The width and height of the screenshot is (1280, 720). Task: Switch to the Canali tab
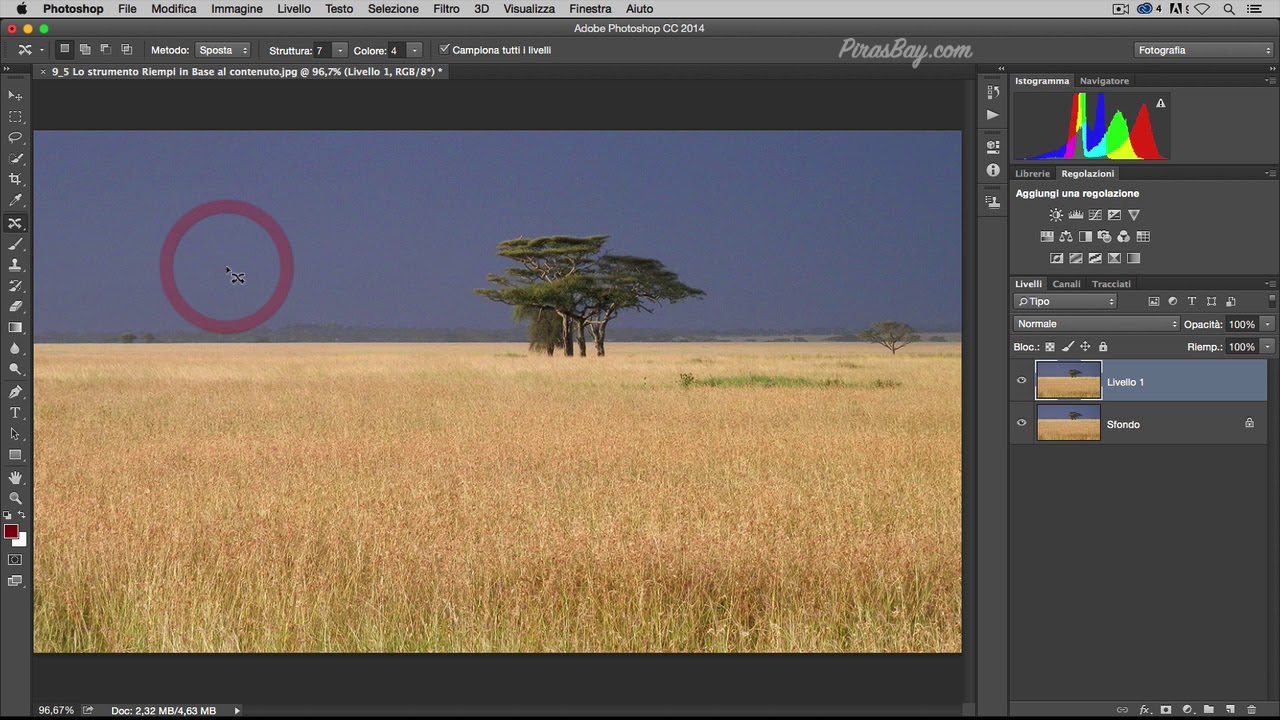[1066, 284]
